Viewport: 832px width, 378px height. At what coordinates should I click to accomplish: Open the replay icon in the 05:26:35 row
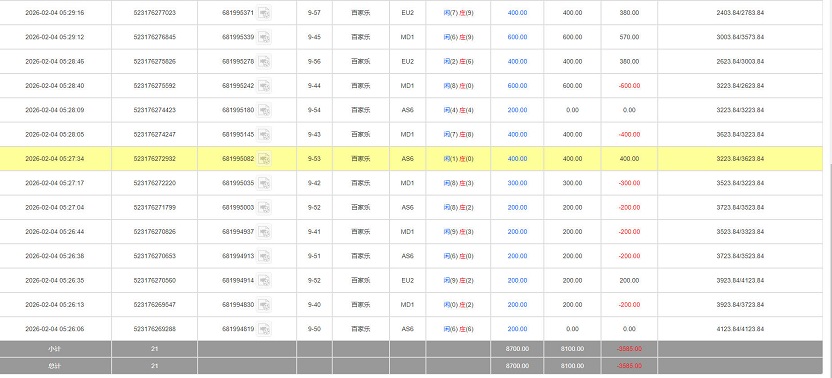point(264,280)
